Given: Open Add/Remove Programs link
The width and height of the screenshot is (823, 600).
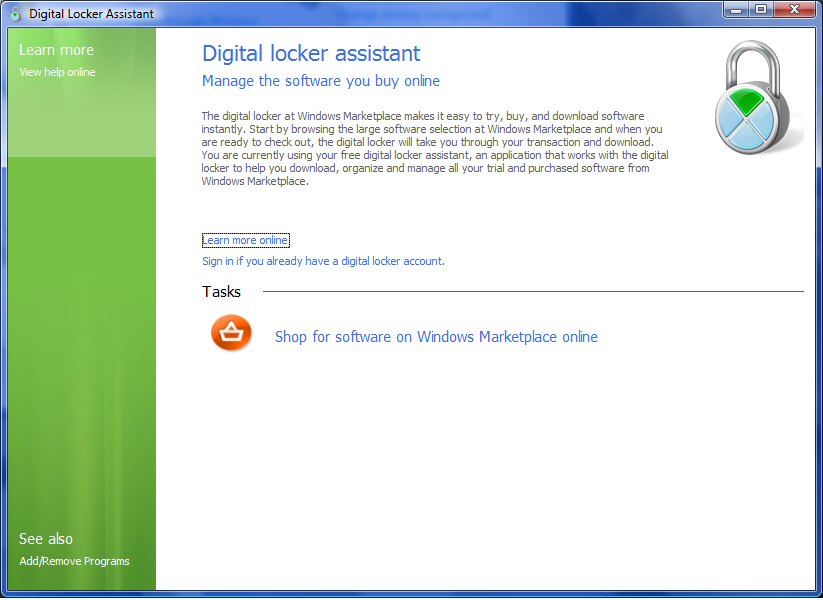Looking at the screenshot, I should [x=74, y=561].
